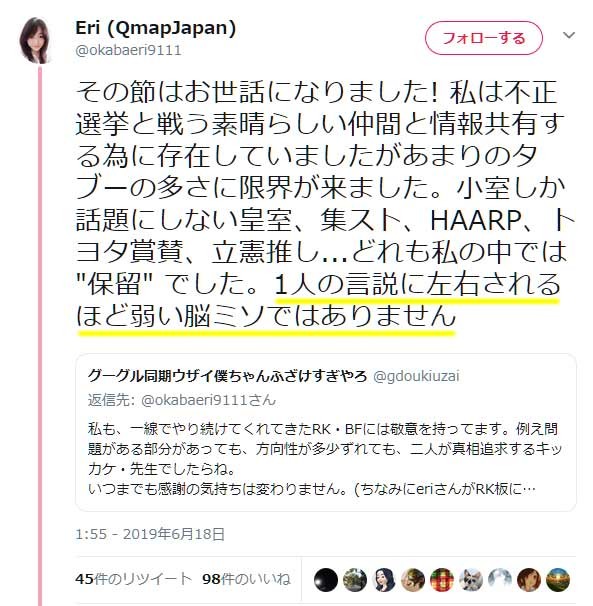
Task: Click the last landscape liker avatar
Action: [x=558, y=580]
